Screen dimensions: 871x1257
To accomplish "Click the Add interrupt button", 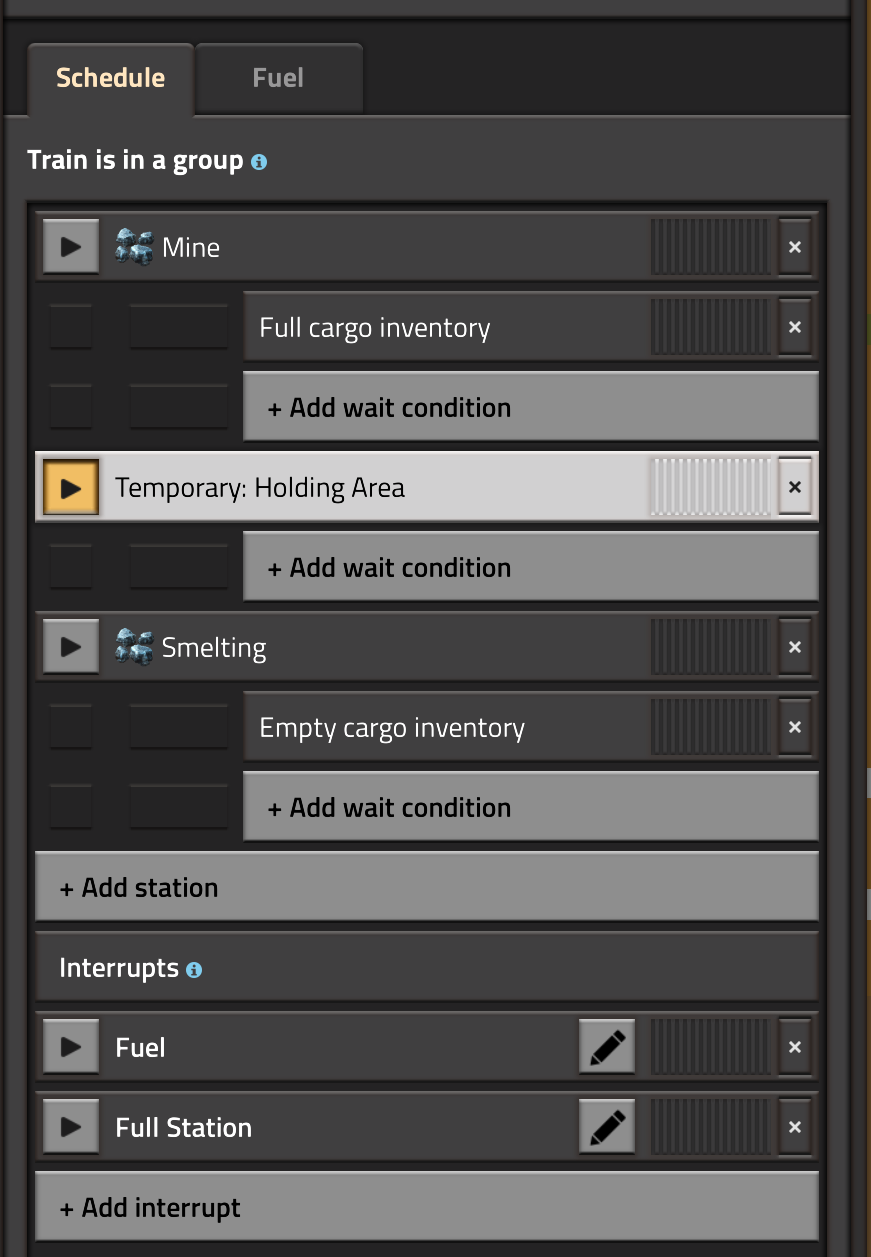I will tap(427, 1207).
